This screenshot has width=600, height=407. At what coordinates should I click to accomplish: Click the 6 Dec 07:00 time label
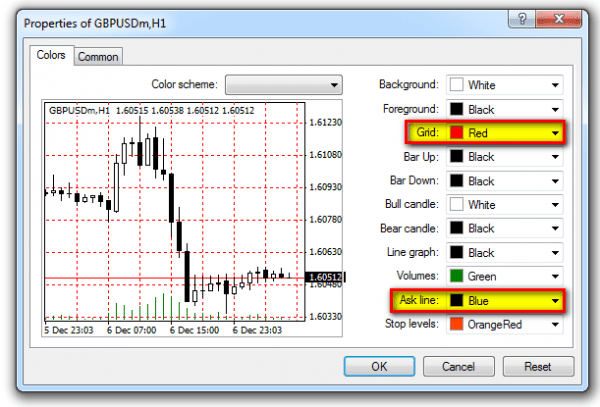tap(131, 330)
